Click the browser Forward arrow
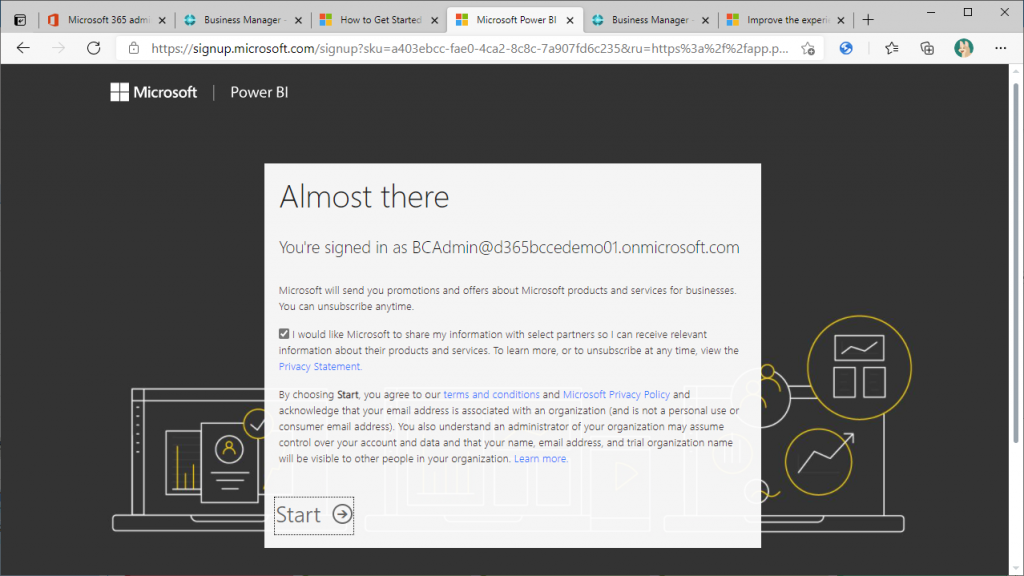The height and width of the screenshot is (576, 1024). (x=58, y=48)
